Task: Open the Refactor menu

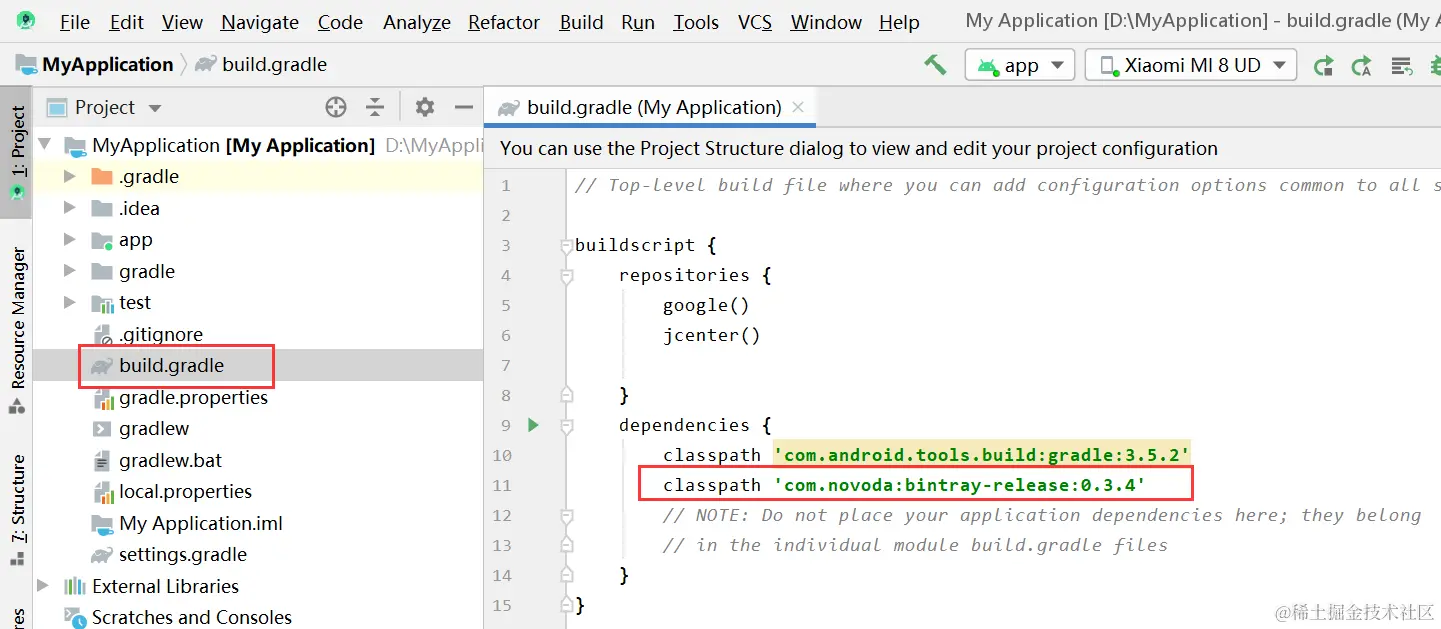Action: [504, 22]
